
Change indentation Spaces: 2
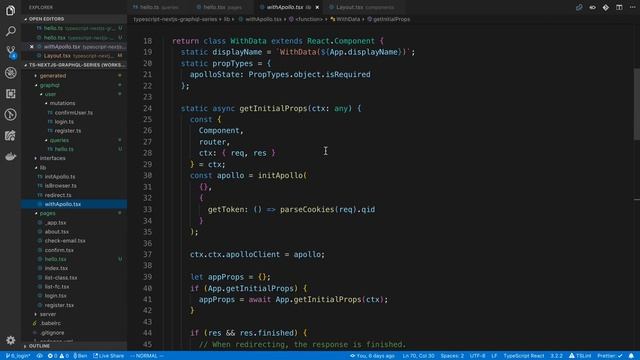pyautogui.click(x=452, y=356)
